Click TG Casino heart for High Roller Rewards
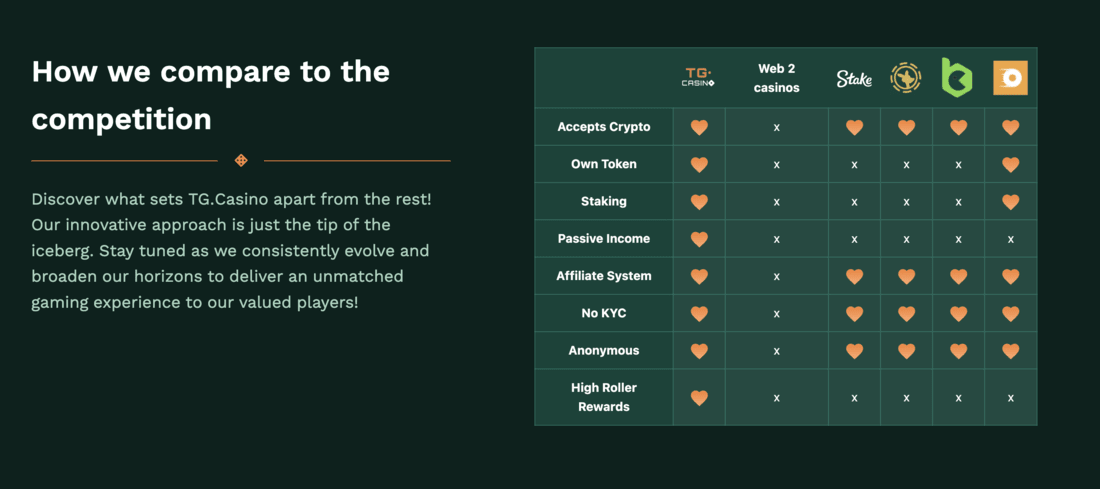This screenshot has height=489, width=1100. (x=699, y=398)
